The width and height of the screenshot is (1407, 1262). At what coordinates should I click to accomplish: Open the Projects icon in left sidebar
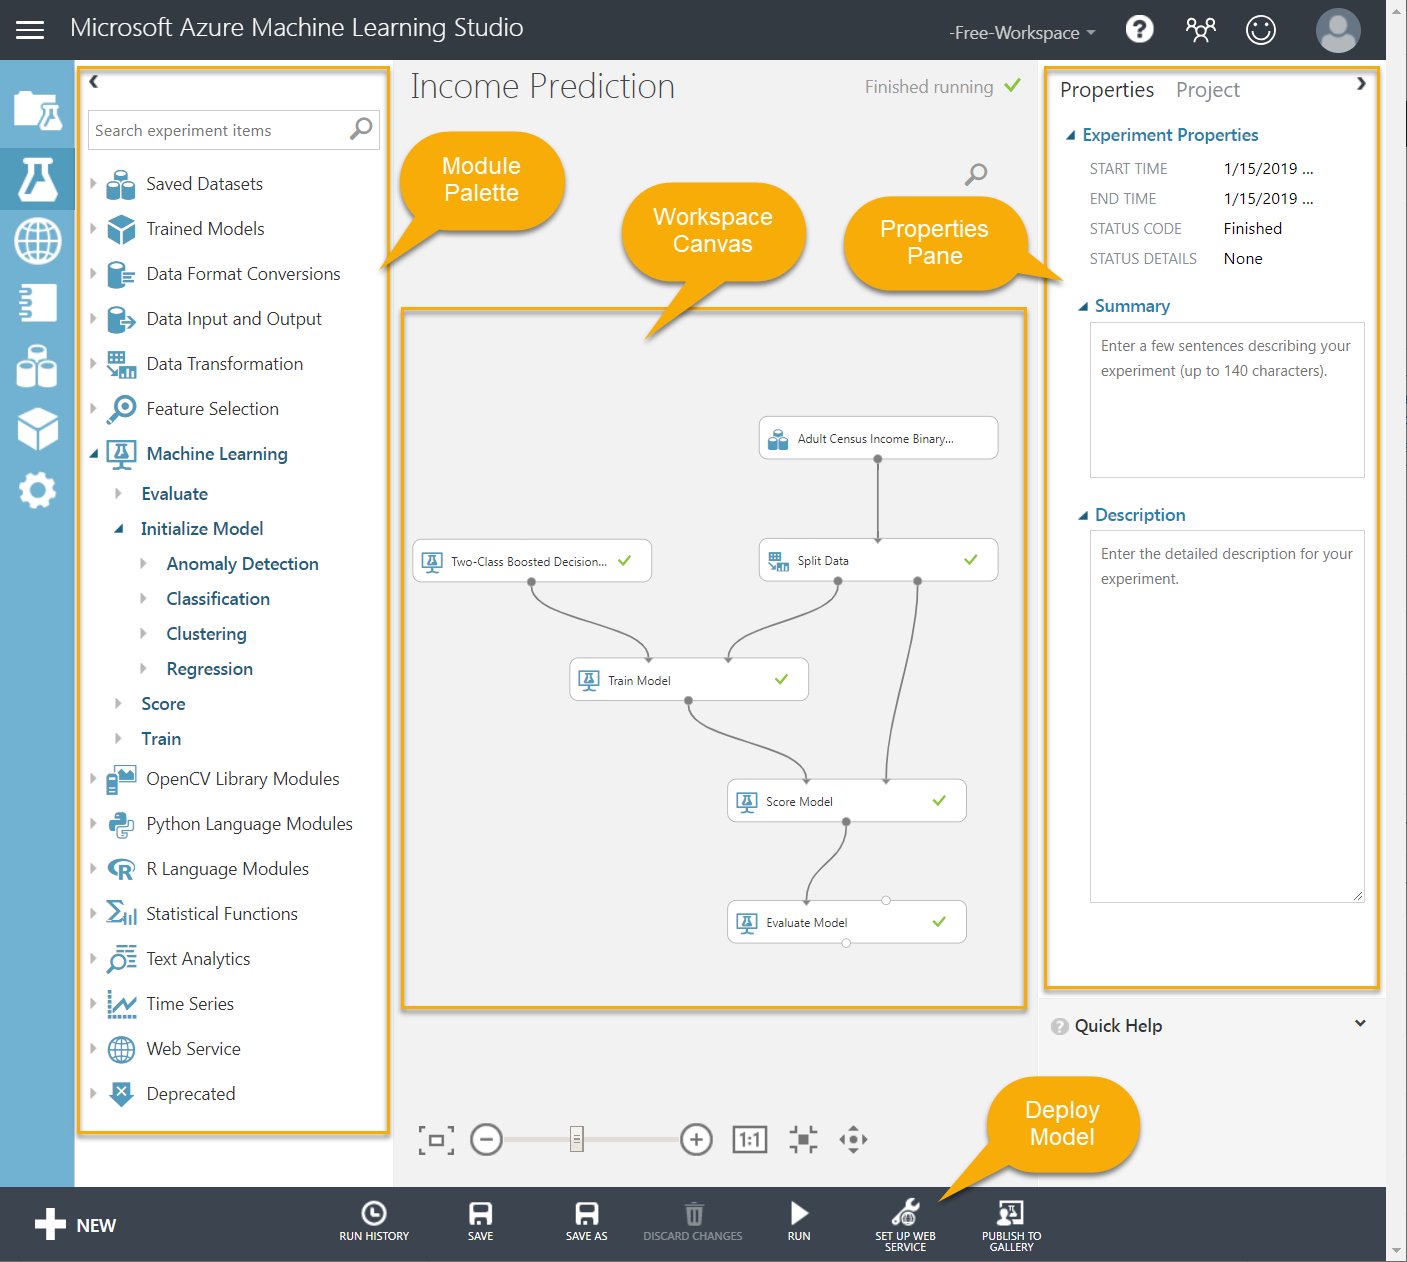[x=38, y=111]
